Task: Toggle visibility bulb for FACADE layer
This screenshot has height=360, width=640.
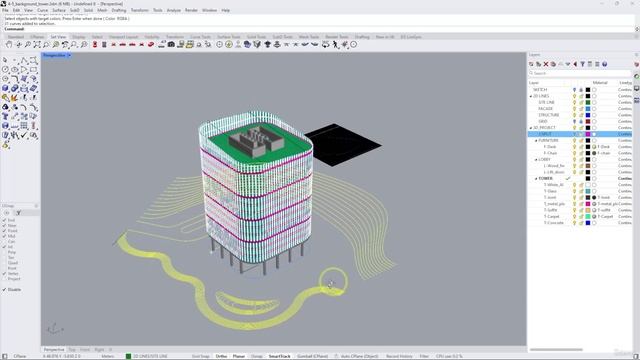Action: tap(574, 109)
